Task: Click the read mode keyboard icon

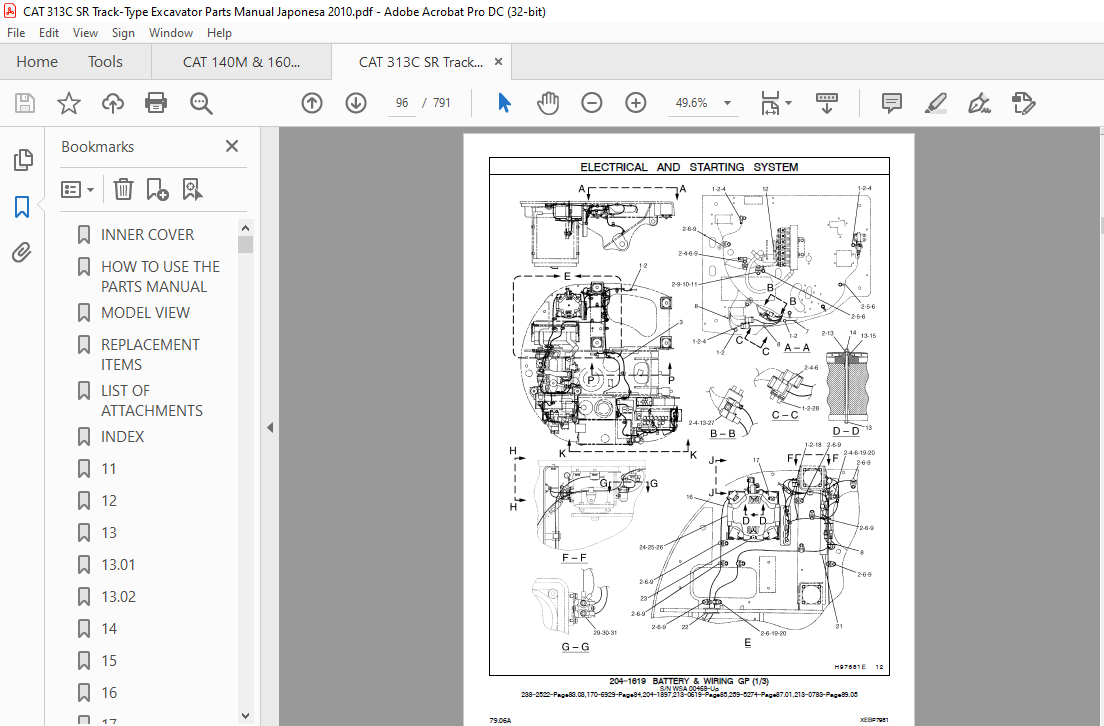Action: tap(827, 104)
